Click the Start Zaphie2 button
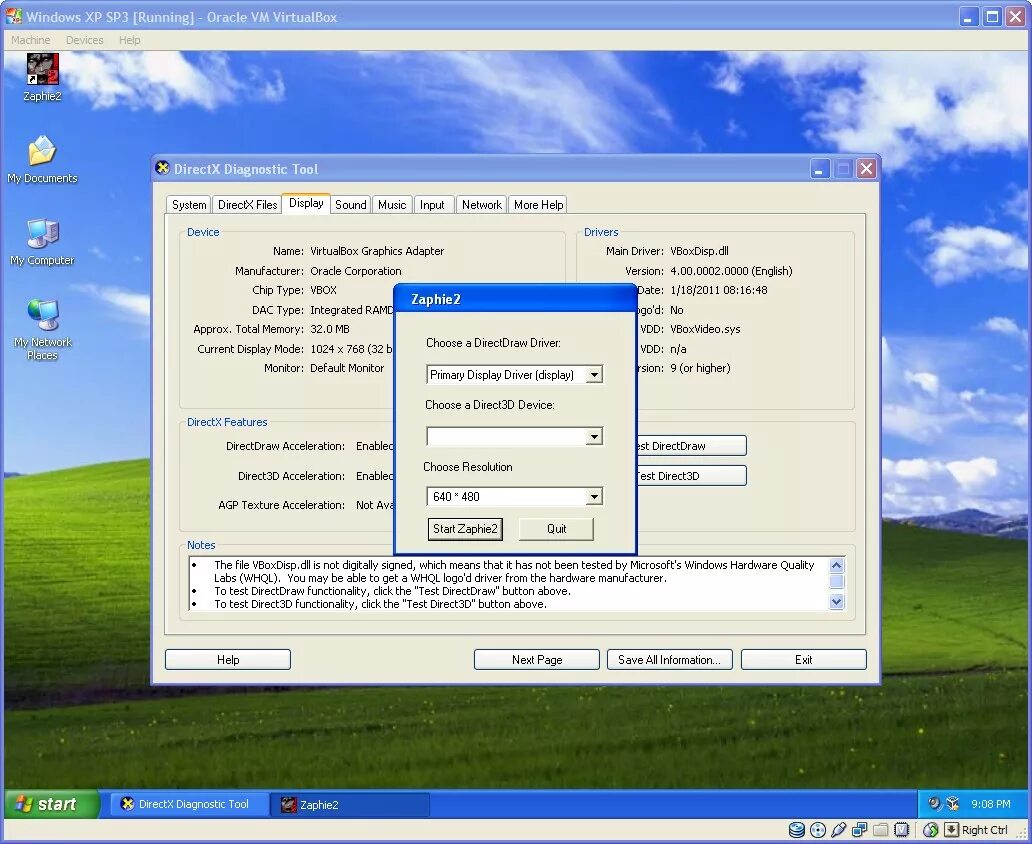Screen dimensions: 1032x844 point(465,529)
